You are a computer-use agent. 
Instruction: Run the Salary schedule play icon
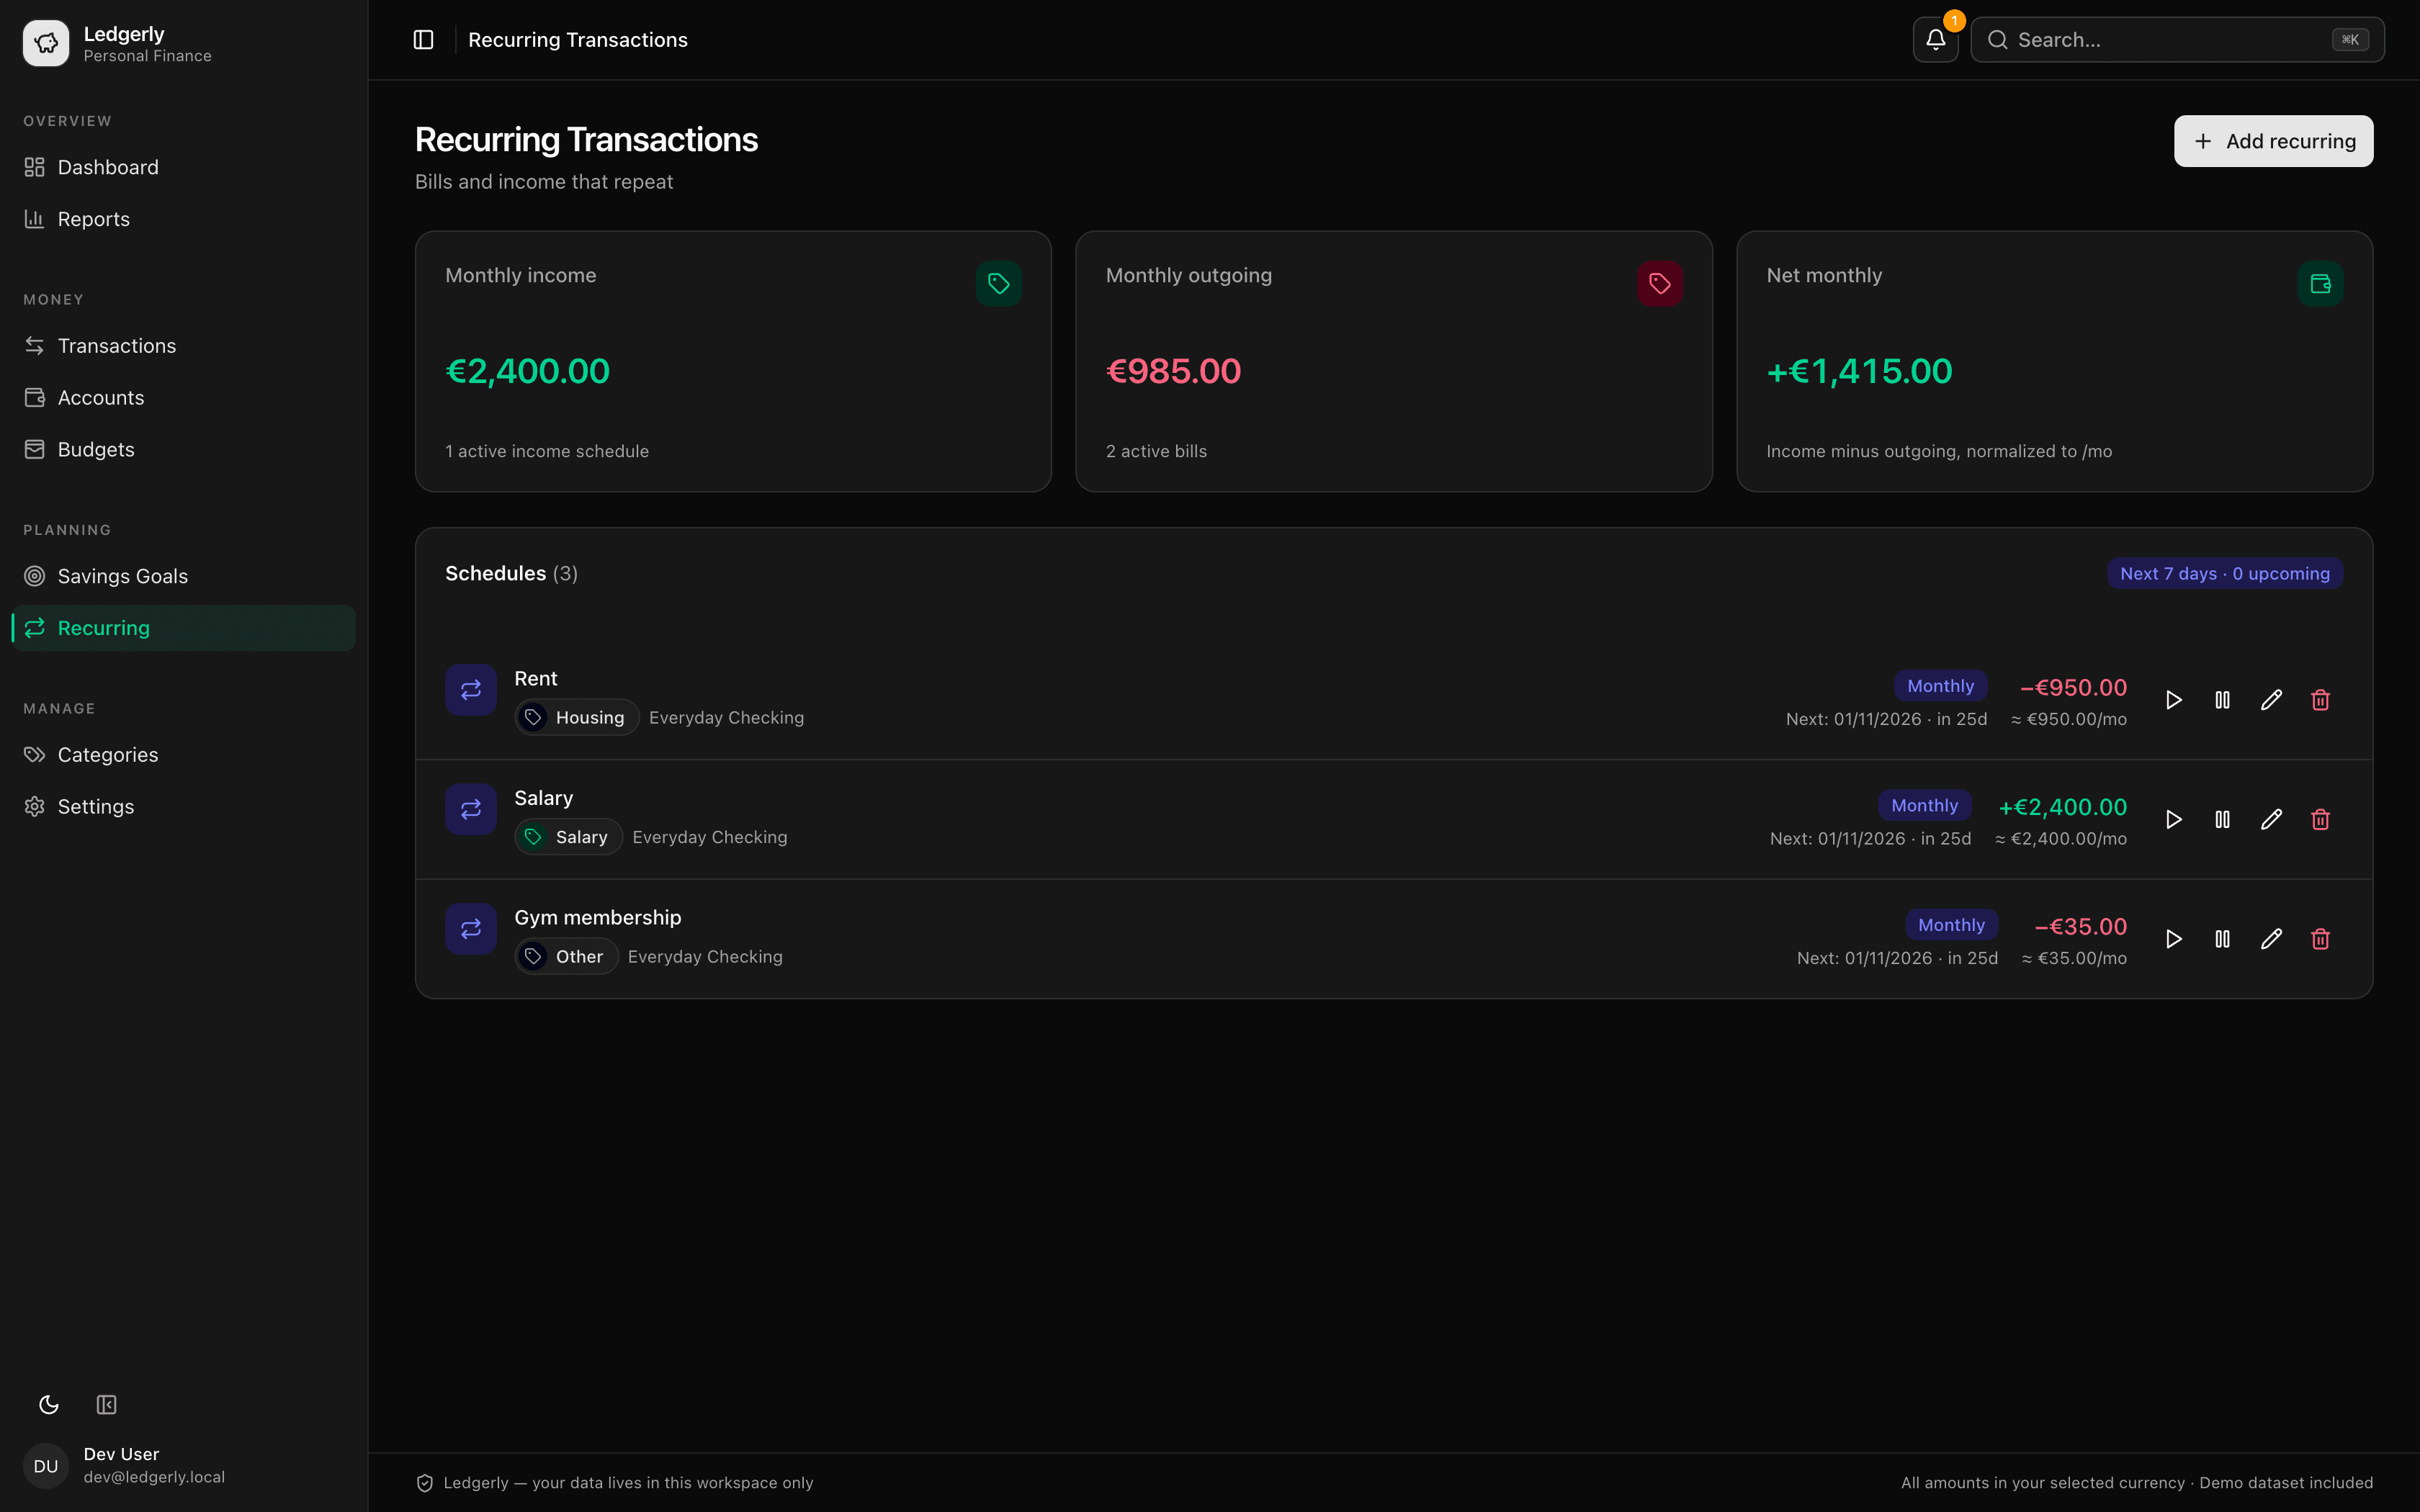pyautogui.click(x=2173, y=820)
